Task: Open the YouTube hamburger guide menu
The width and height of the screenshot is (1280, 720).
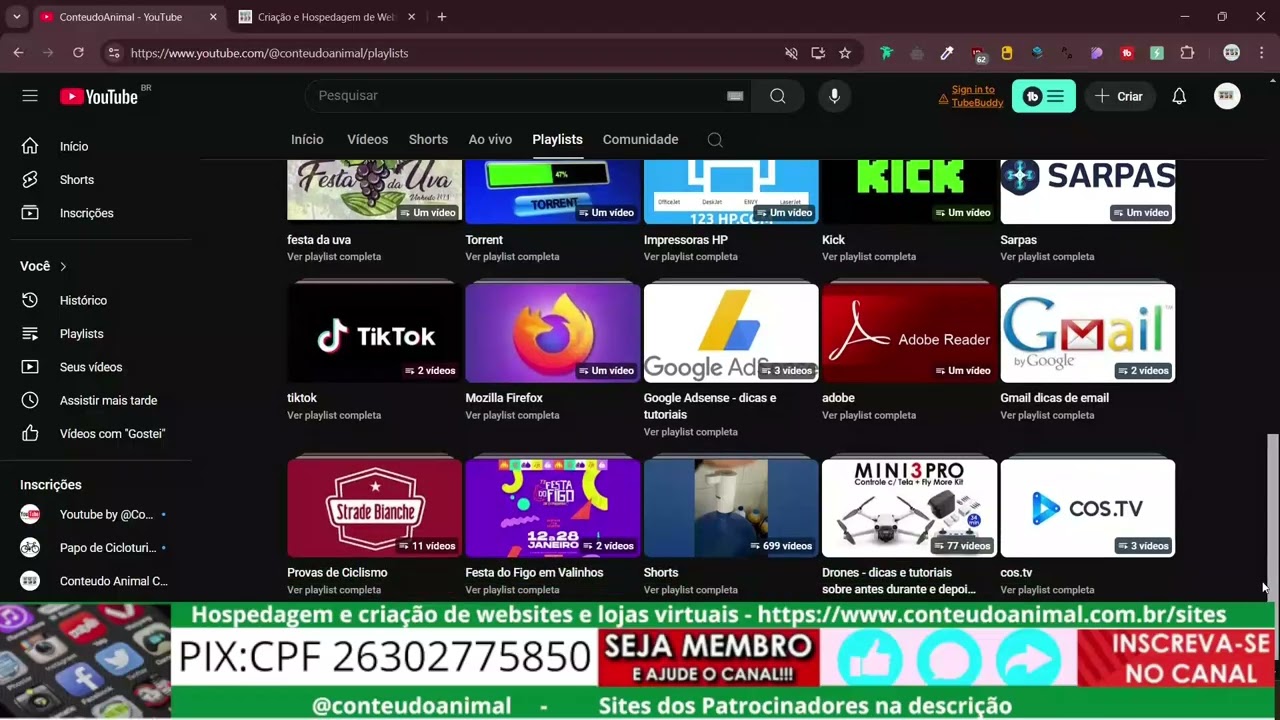Action: [x=30, y=96]
